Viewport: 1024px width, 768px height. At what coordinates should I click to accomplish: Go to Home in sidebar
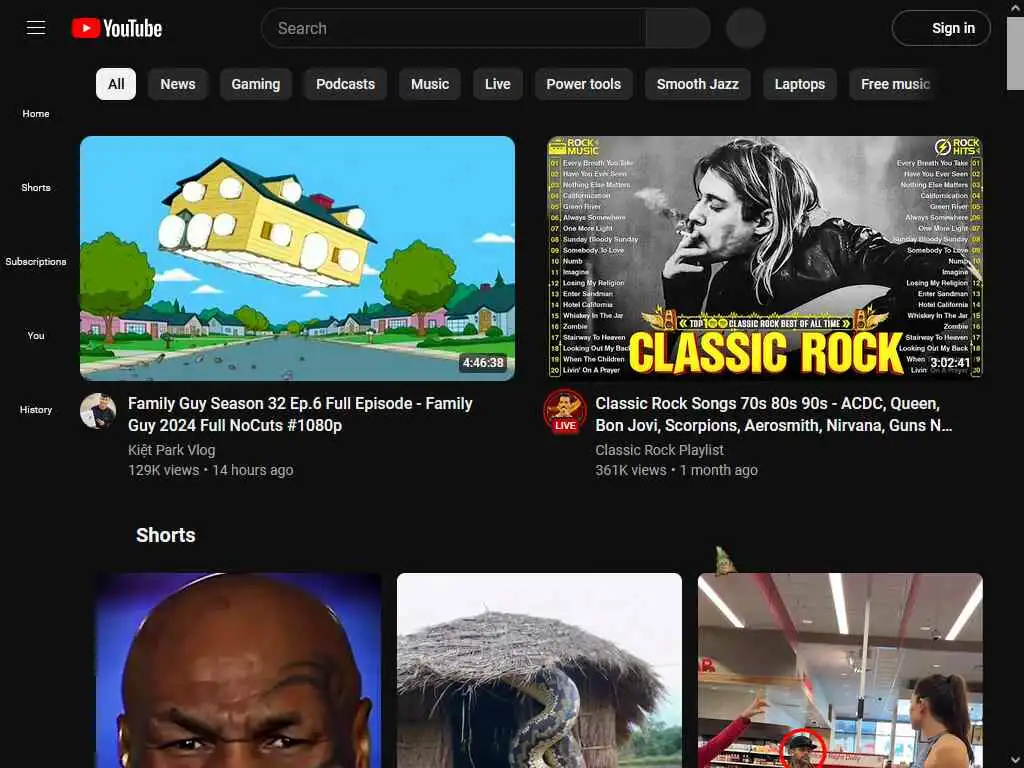click(36, 114)
